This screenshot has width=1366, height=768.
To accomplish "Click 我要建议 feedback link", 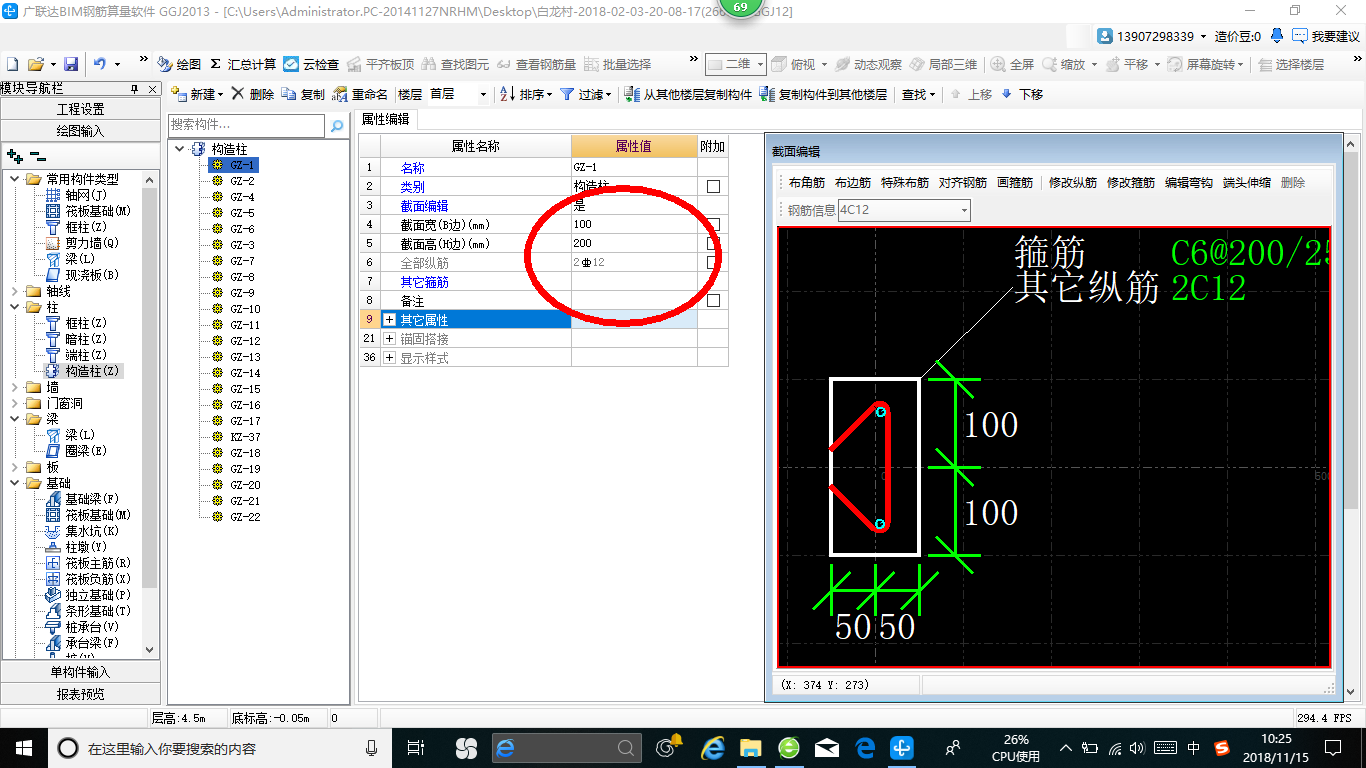I will click(1326, 36).
